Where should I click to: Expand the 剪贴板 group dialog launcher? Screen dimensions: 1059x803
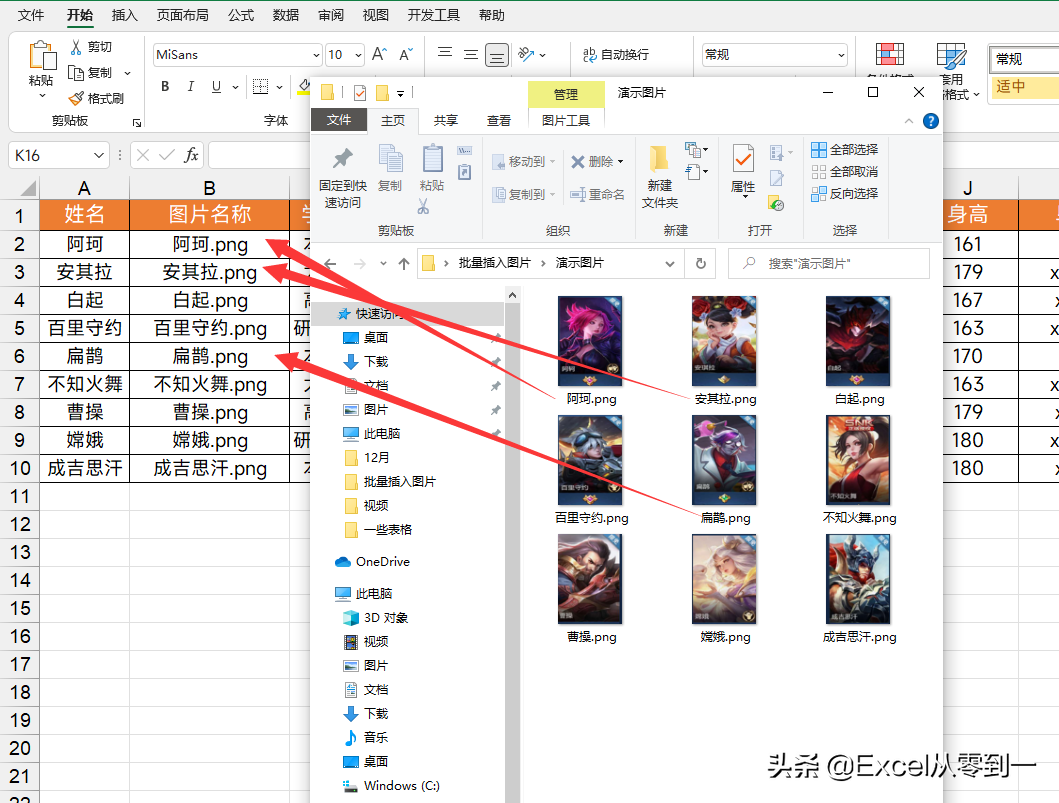click(x=136, y=123)
